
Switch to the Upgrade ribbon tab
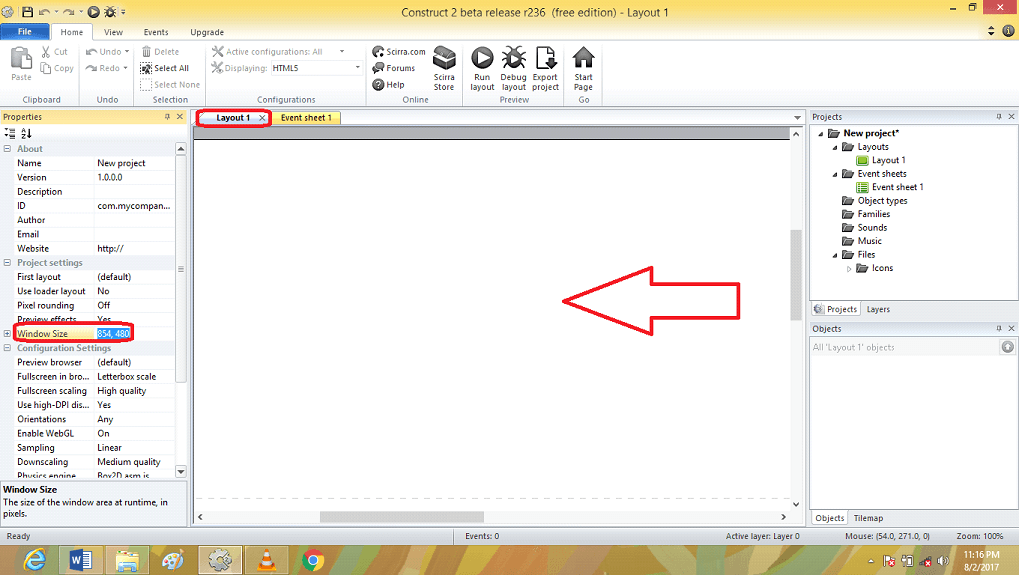point(207,32)
